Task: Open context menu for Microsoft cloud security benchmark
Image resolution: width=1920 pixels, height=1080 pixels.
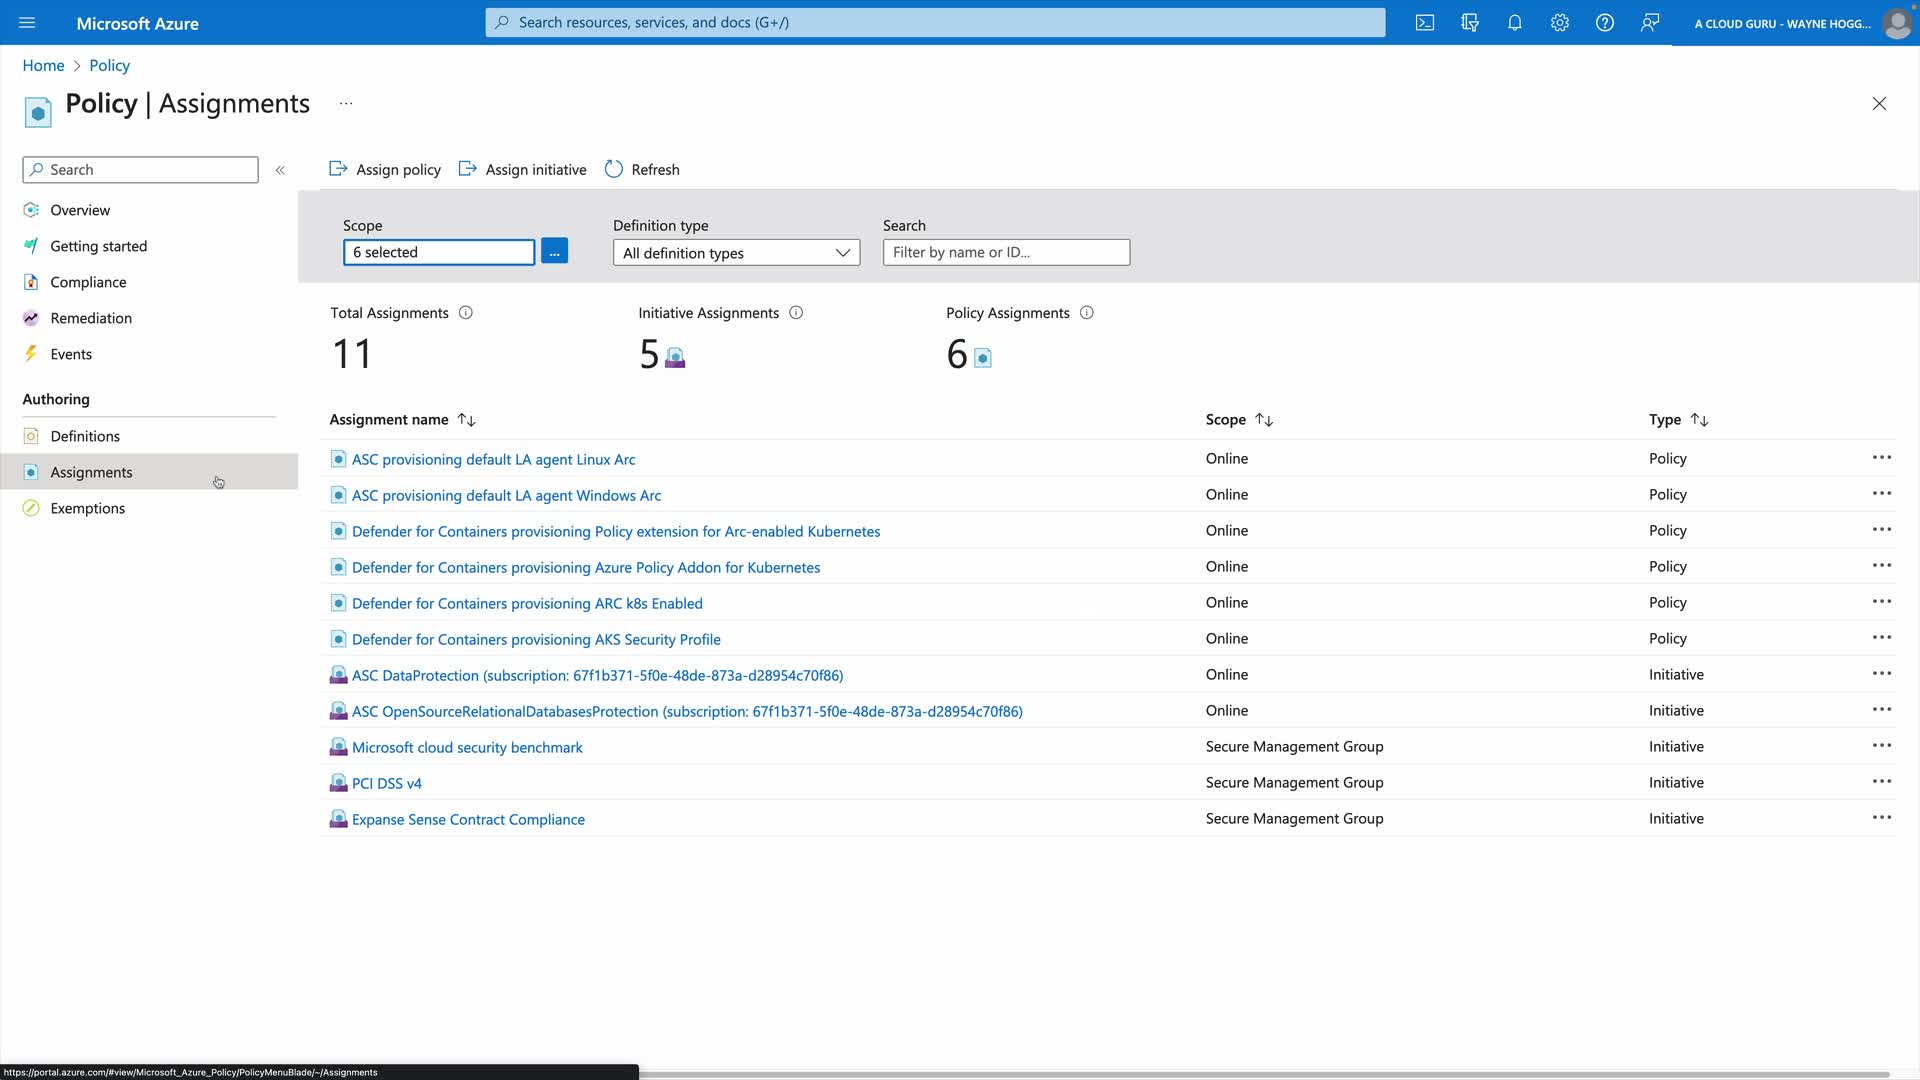Action: pos(1881,746)
